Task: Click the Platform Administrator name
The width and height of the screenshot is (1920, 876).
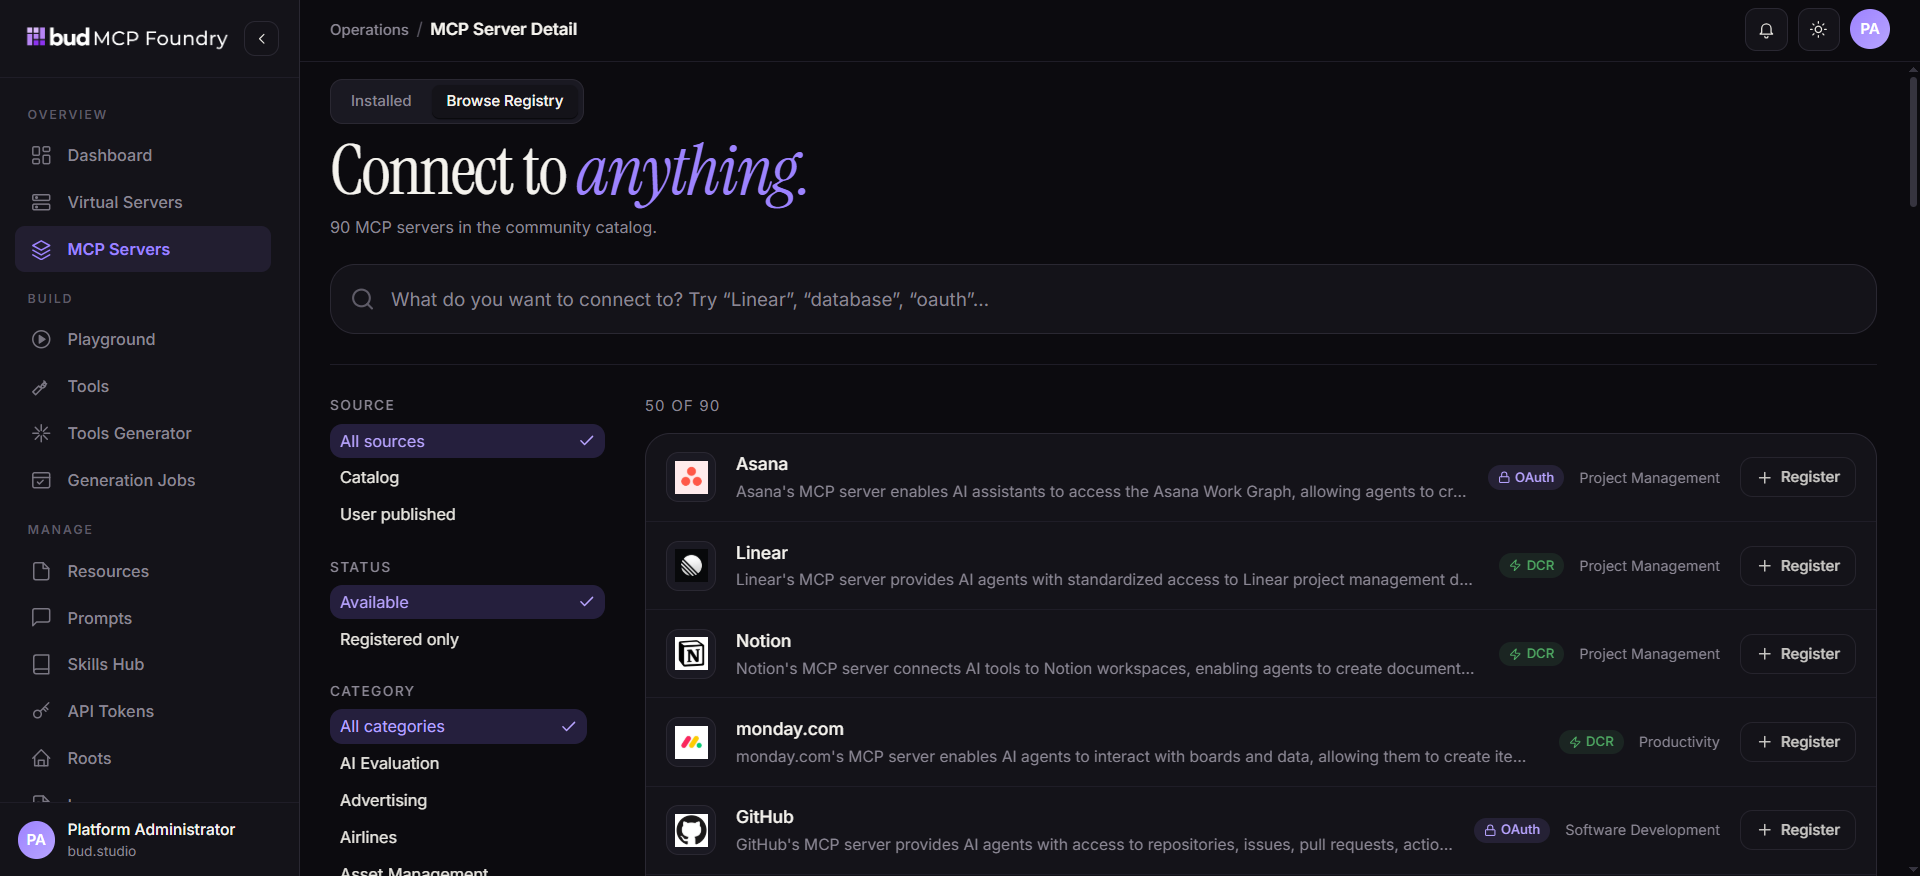Action: [x=151, y=829]
